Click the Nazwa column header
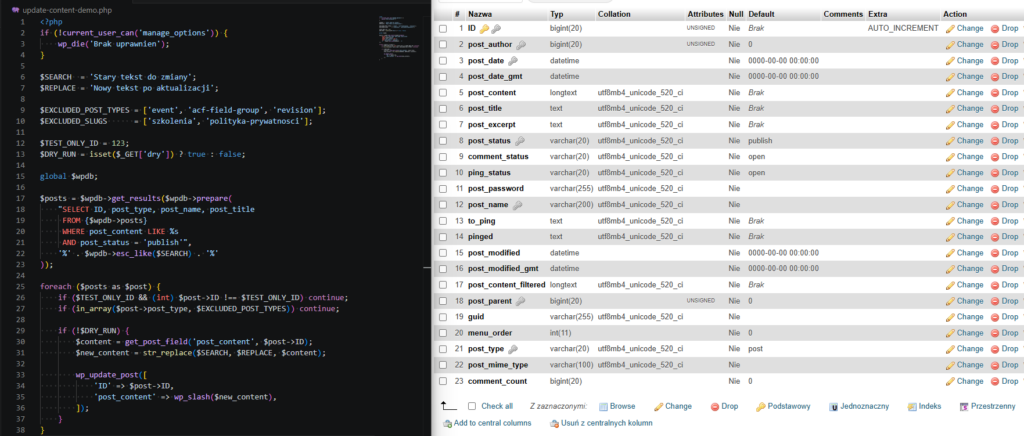The width and height of the screenshot is (1024, 436). point(480,14)
